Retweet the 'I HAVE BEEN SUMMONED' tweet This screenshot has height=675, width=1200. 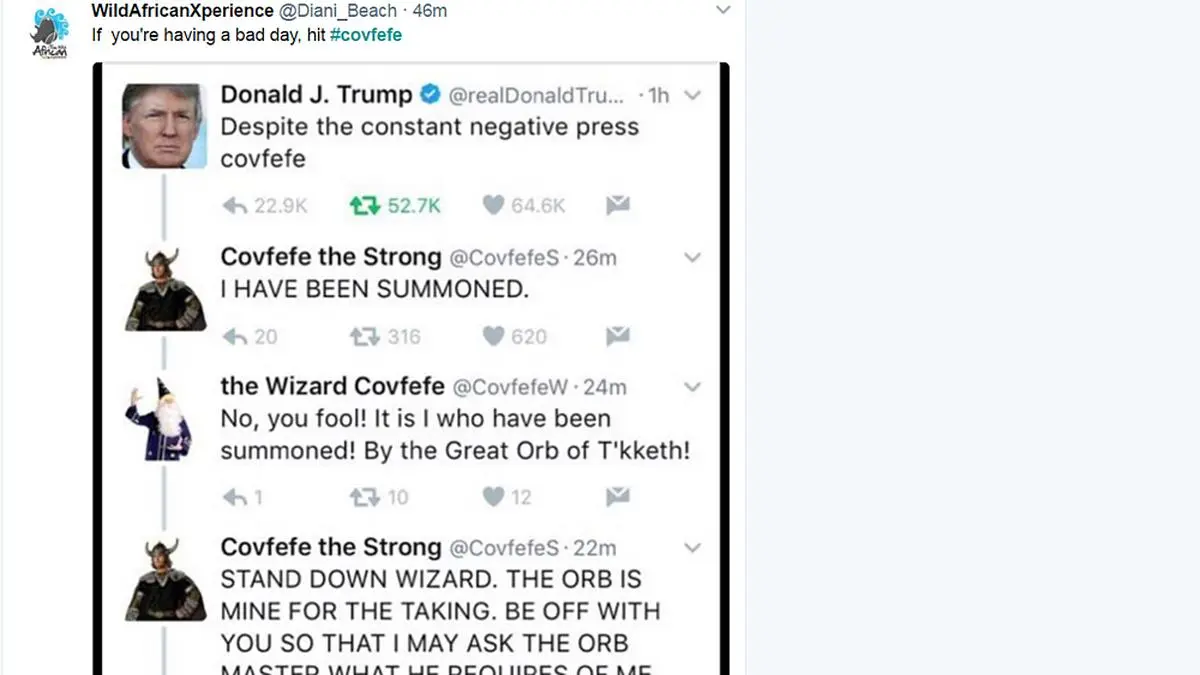[x=365, y=336]
